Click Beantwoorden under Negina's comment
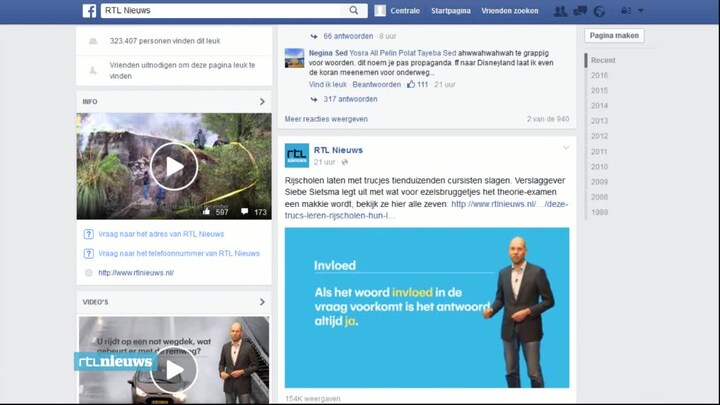This screenshot has height=405, width=720. (377, 84)
